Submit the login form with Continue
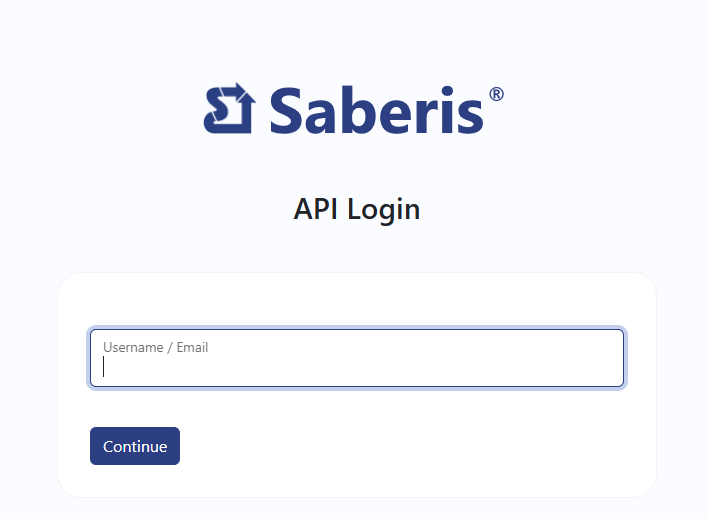The width and height of the screenshot is (709, 519). [135, 446]
